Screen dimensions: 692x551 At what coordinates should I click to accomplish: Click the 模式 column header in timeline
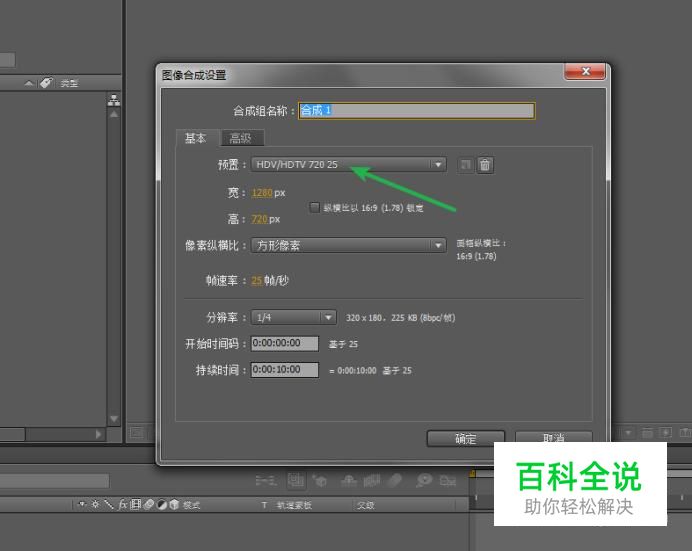[192, 505]
